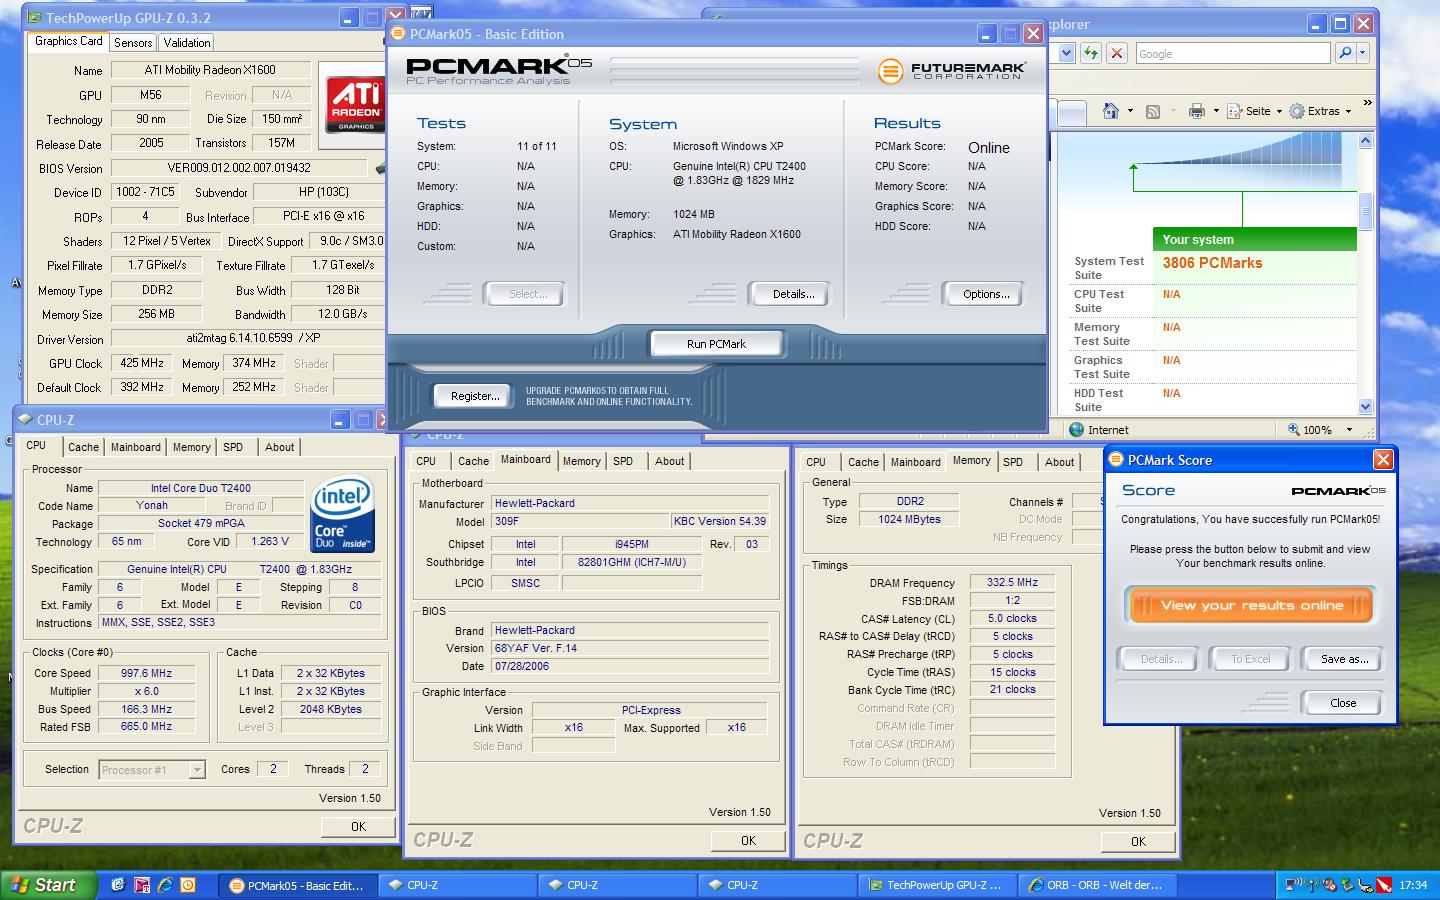Open the Mainboard tab in the CPU-Z Memory window

click(x=915, y=462)
